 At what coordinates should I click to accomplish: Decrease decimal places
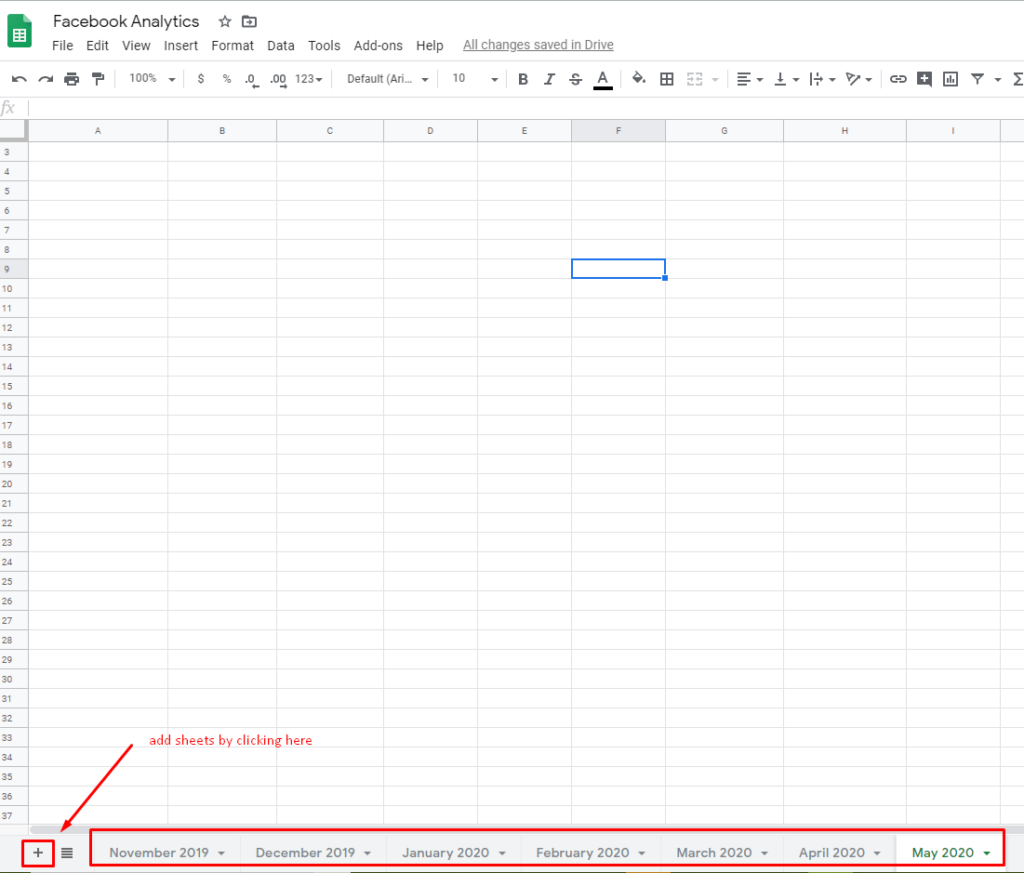pyautogui.click(x=251, y=79)
